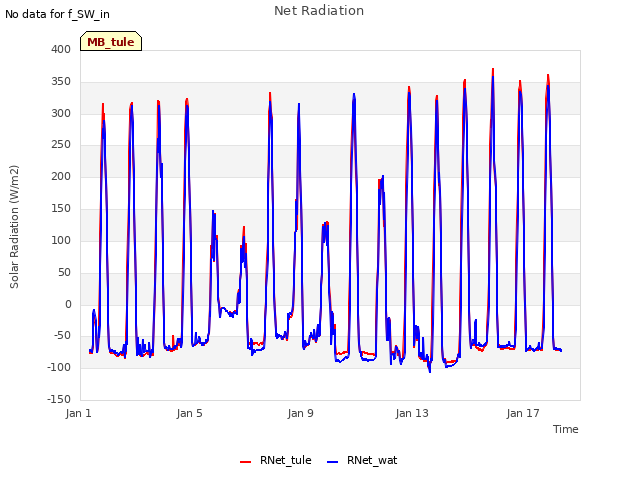Click the Net Radiation chart title
Image resolution: width=640 pixels, height=480 pixels.
(319, 11)
